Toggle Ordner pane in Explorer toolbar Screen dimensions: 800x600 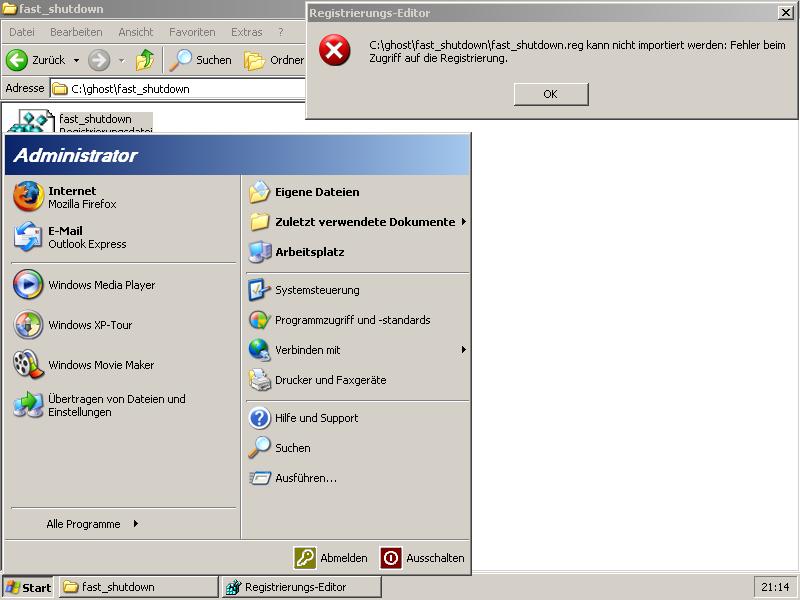pos(273,60)
